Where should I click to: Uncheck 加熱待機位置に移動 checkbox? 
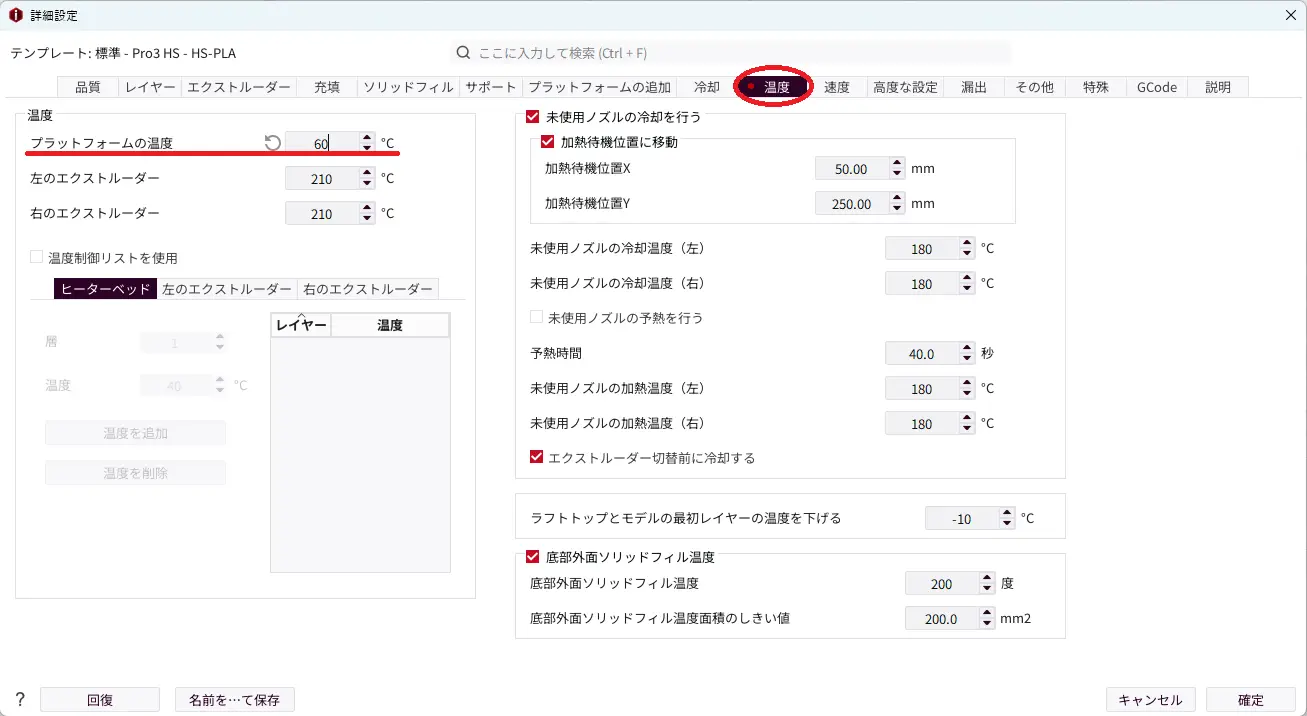click(x=547, y=142)
